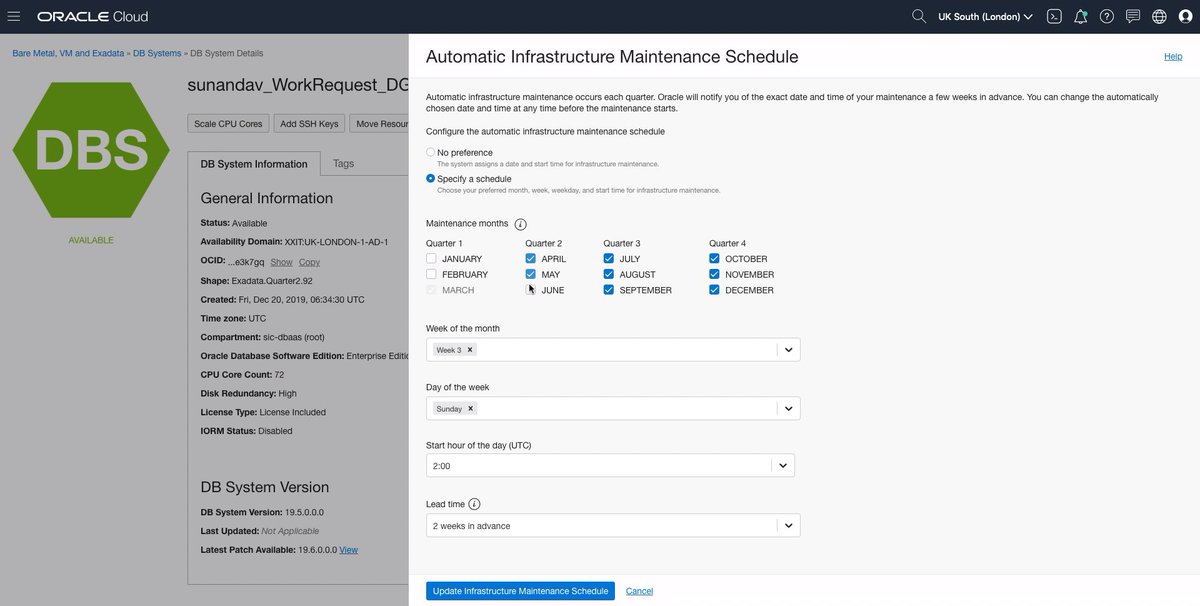Open the user profile icon
The height and width of the screenshot is (606, 1200).
(x=1185, y=16)
